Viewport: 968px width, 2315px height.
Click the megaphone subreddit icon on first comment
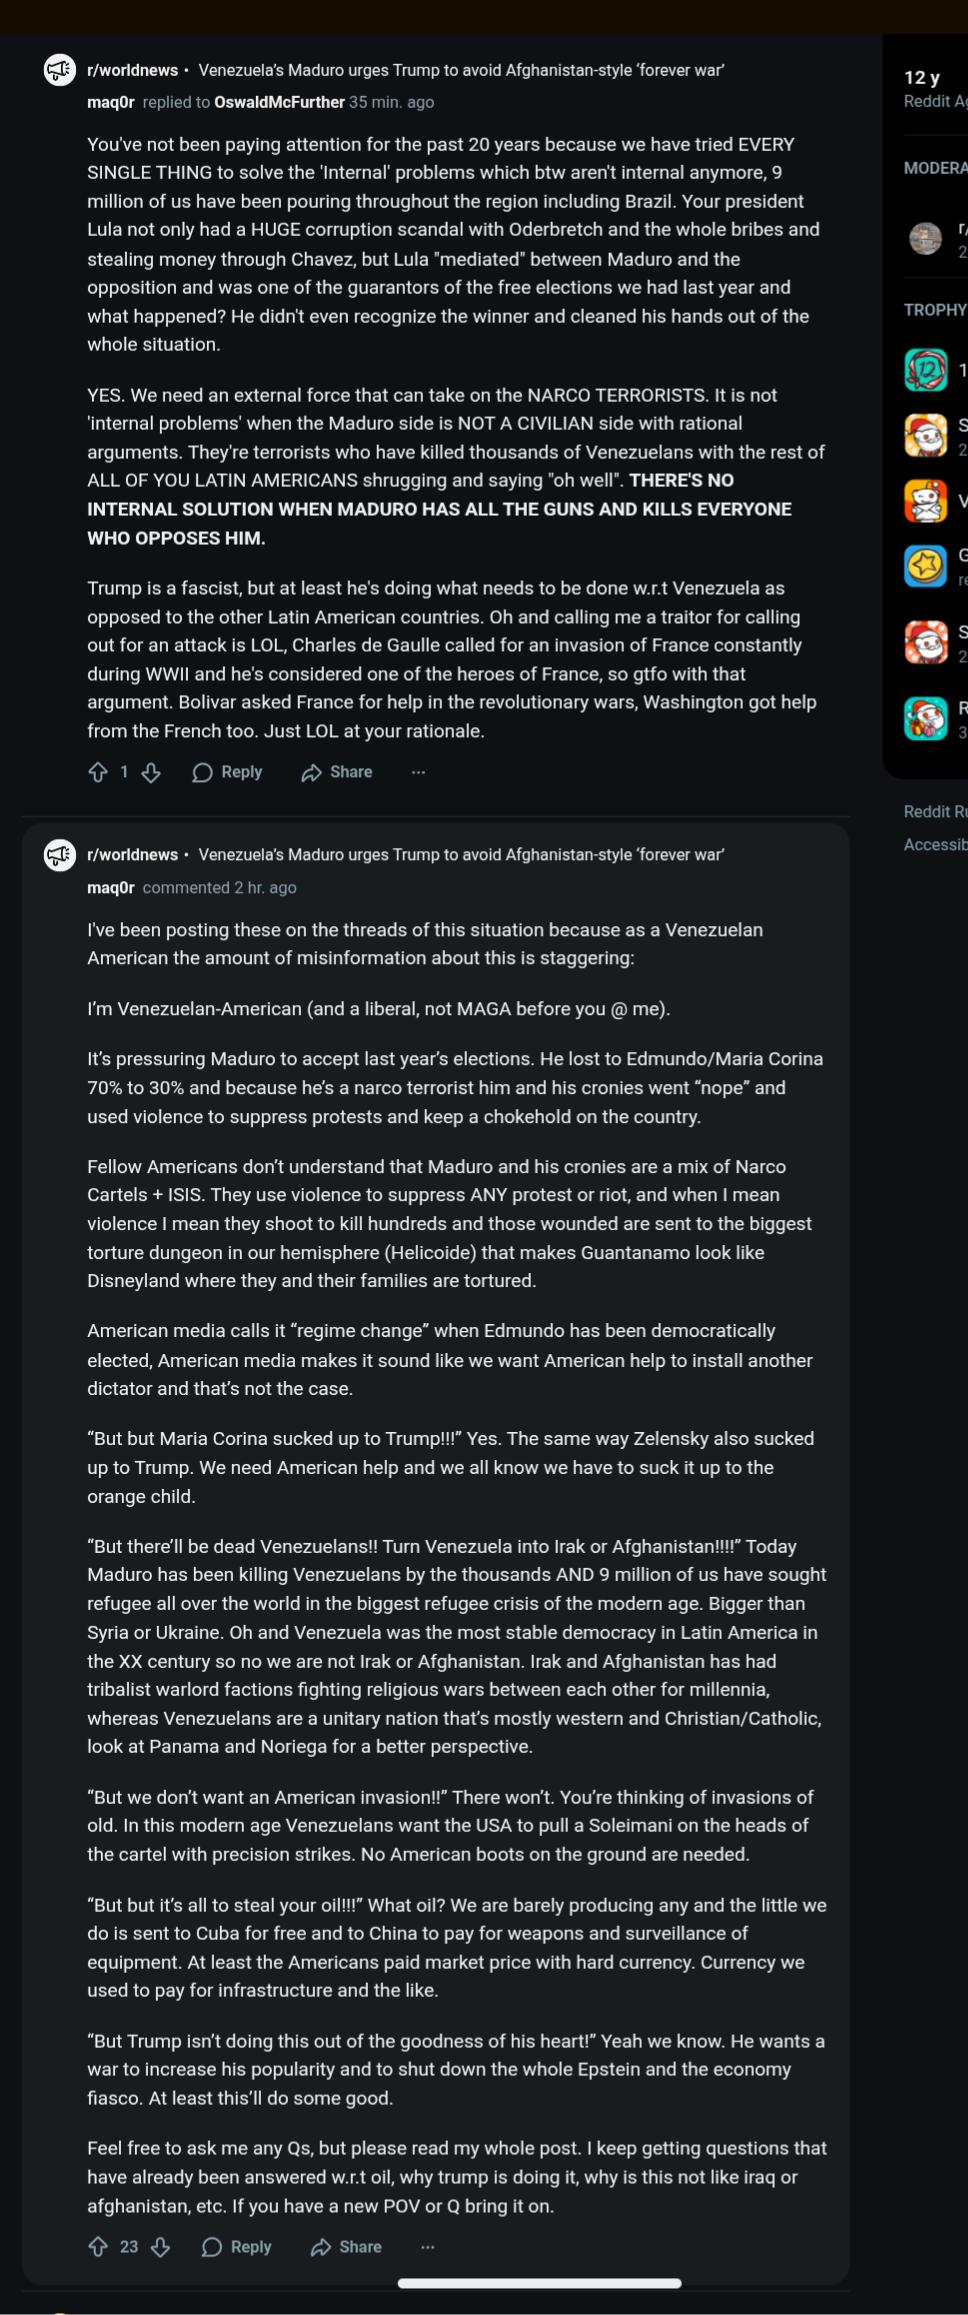click(60, 70)
